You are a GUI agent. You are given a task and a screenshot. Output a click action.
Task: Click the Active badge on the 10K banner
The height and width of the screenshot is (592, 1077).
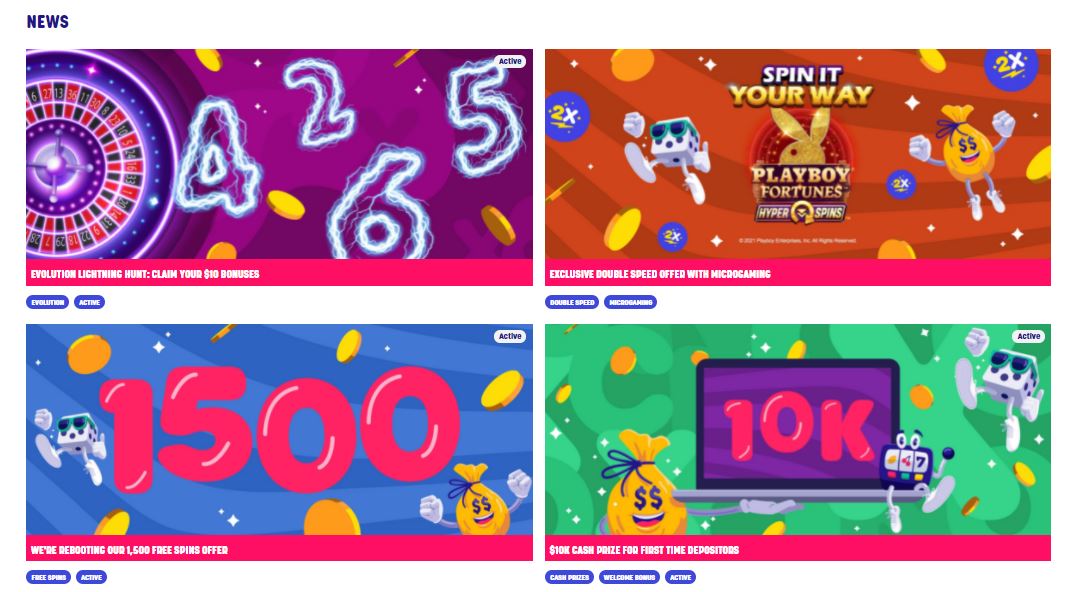tap(1028, 337)
